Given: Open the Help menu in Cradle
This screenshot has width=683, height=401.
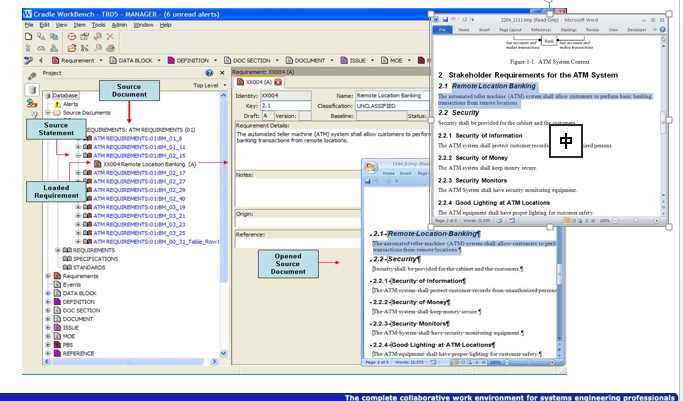Looking at the screenshot, I should point(166,25).
